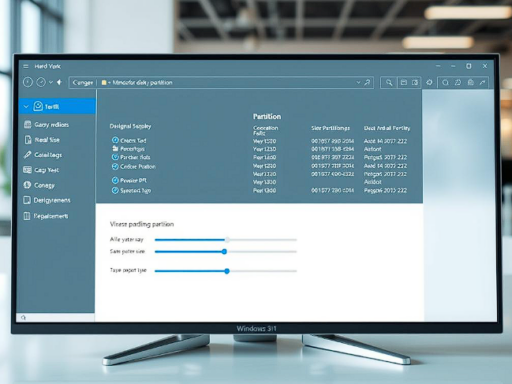Click the Canger segment of the address bar

pos(83,83)
